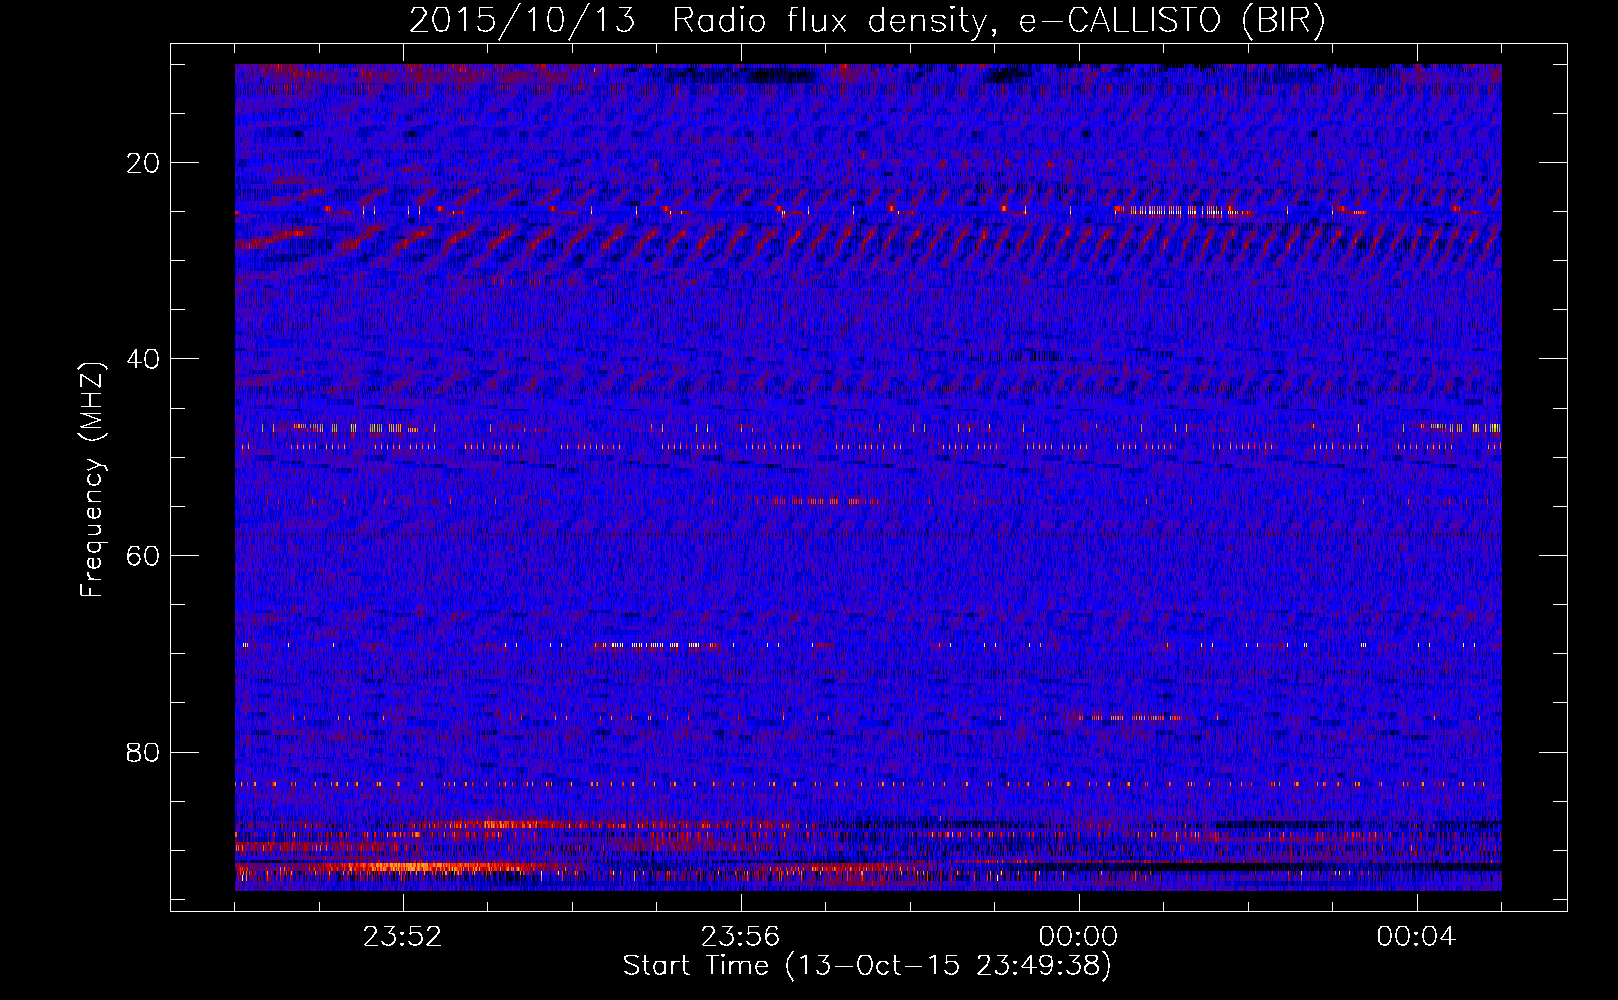Click the frequency tick label '60'
Image resolution: width=1618 pixels, height=1000 pixels.
pyautogui.click(x=145, y=556)
